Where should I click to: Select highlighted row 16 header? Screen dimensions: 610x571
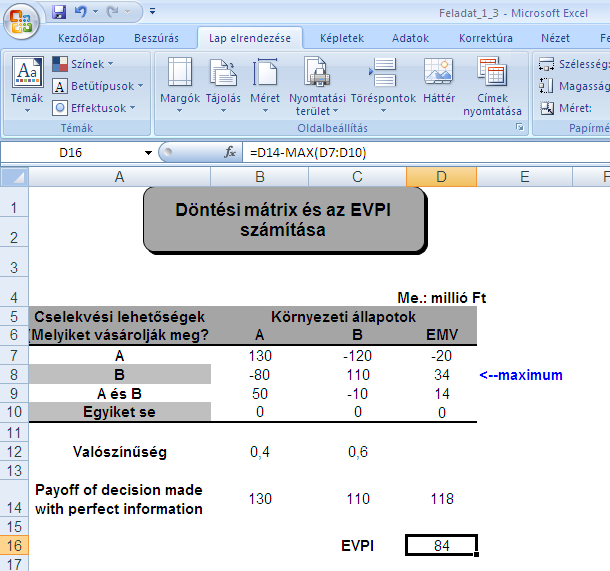[x=14, y=545]
